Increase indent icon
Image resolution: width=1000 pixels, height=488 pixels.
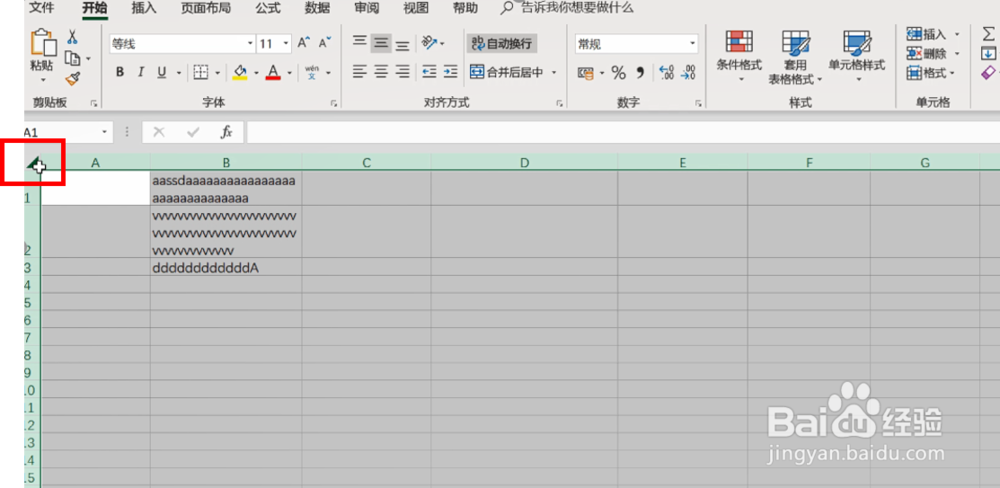click(x=450, y=72)
